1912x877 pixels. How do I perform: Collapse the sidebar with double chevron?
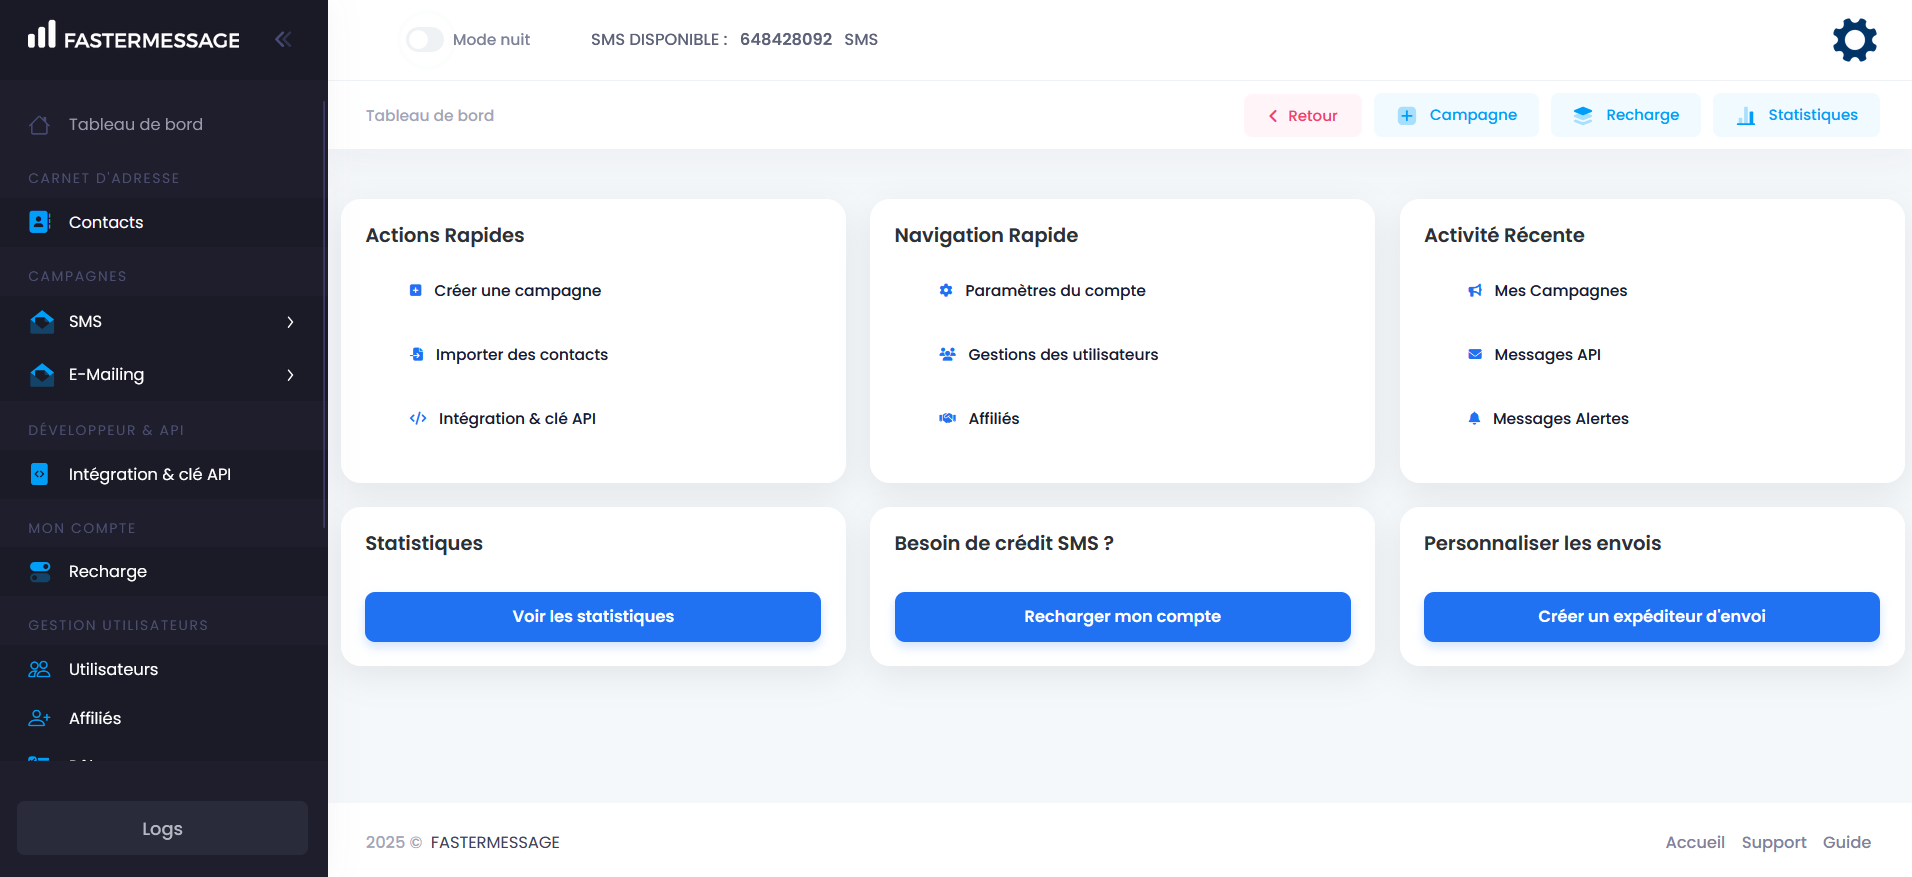click(x=283, y=40)
